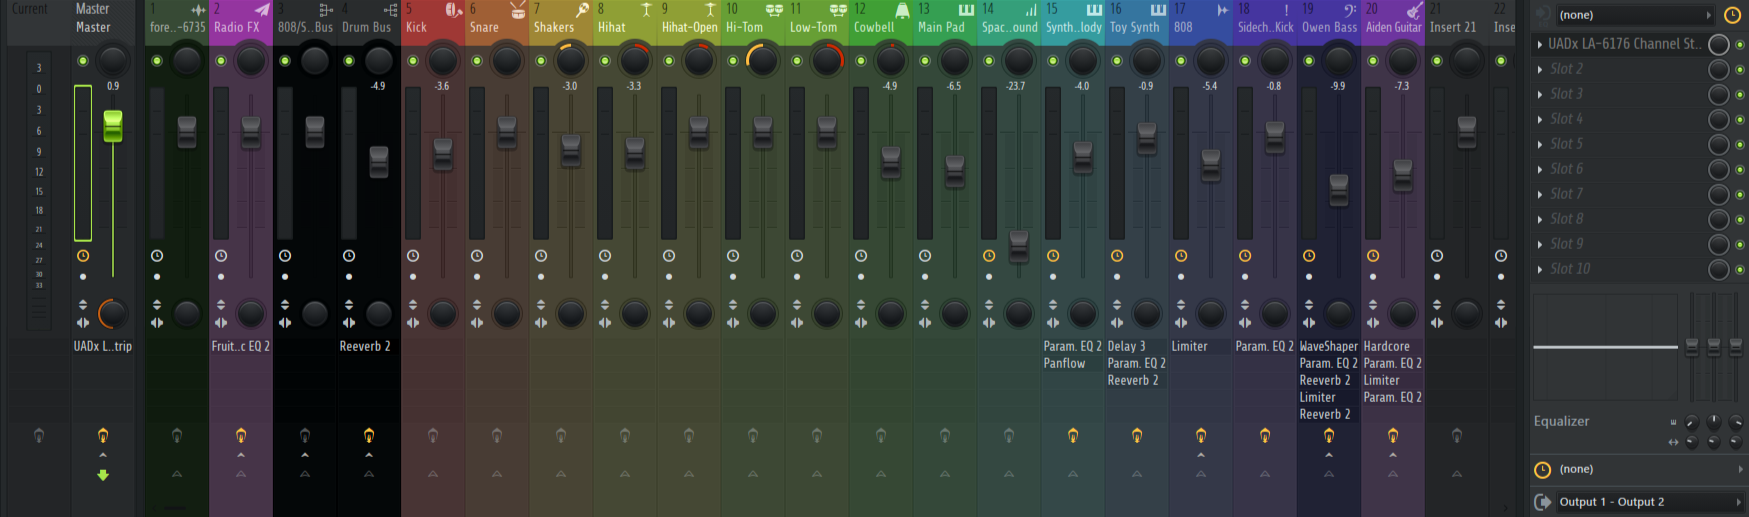Image resolution: width=1749 pixels, height=517 pixels.
Task: Click the Spac..ound track volume fader
Action: click(x=1019, y=246)
